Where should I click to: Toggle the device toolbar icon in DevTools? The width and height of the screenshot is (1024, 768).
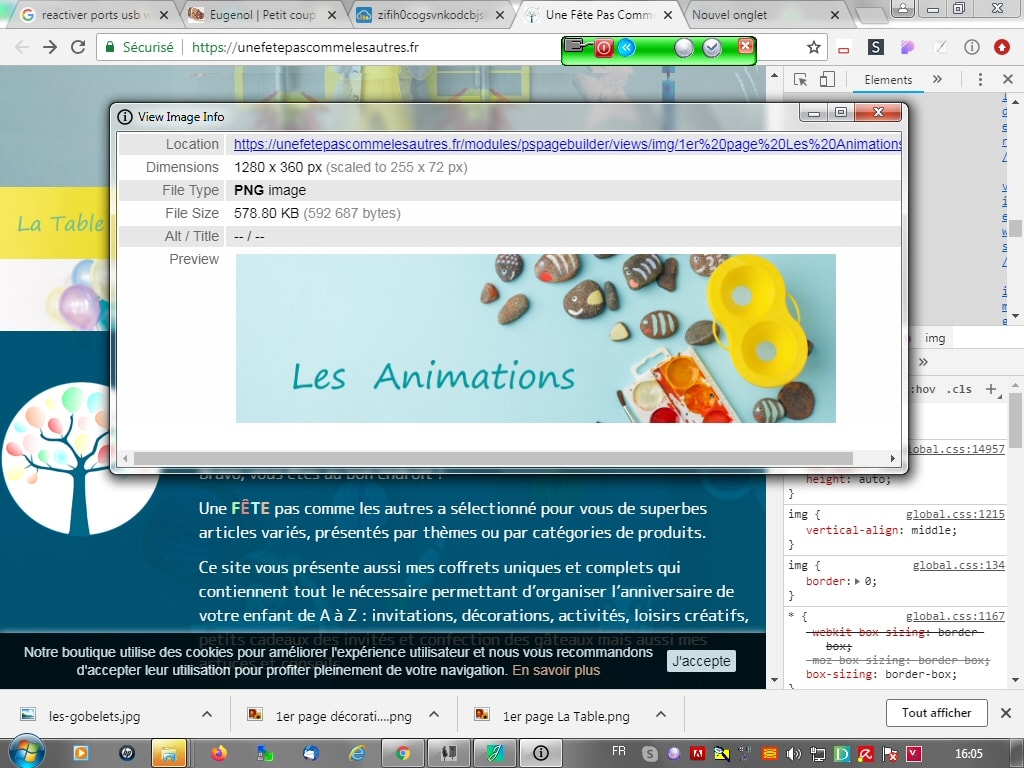(x=827, y=80)
